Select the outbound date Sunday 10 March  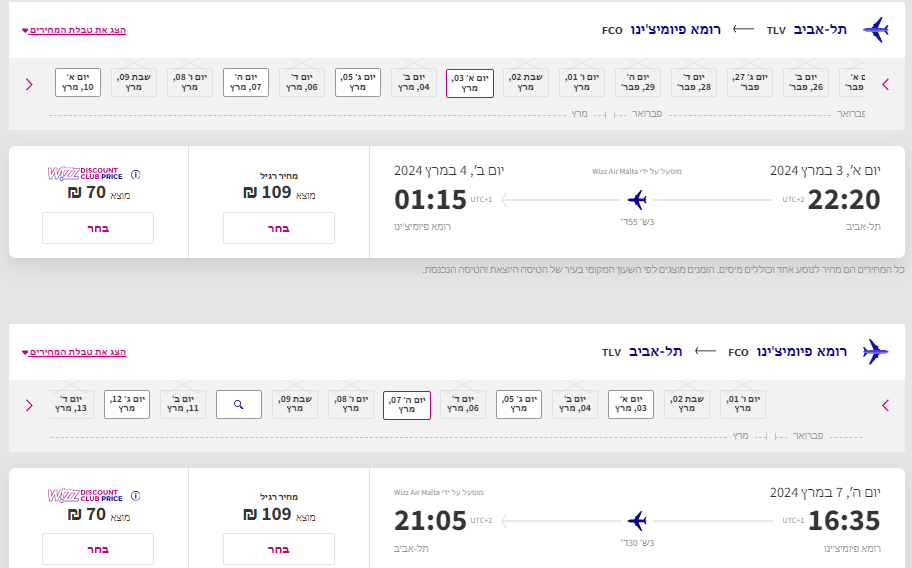coord(78,83)
